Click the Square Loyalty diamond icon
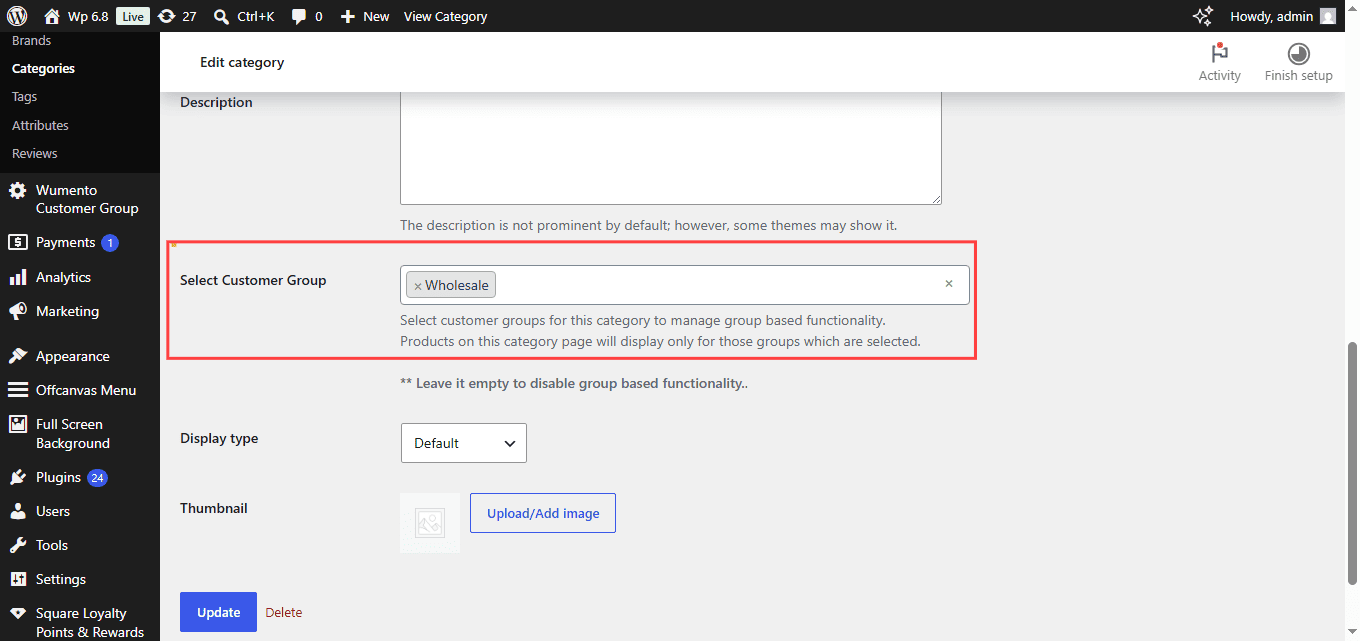 pyautogui.click(x=17, y=613)
